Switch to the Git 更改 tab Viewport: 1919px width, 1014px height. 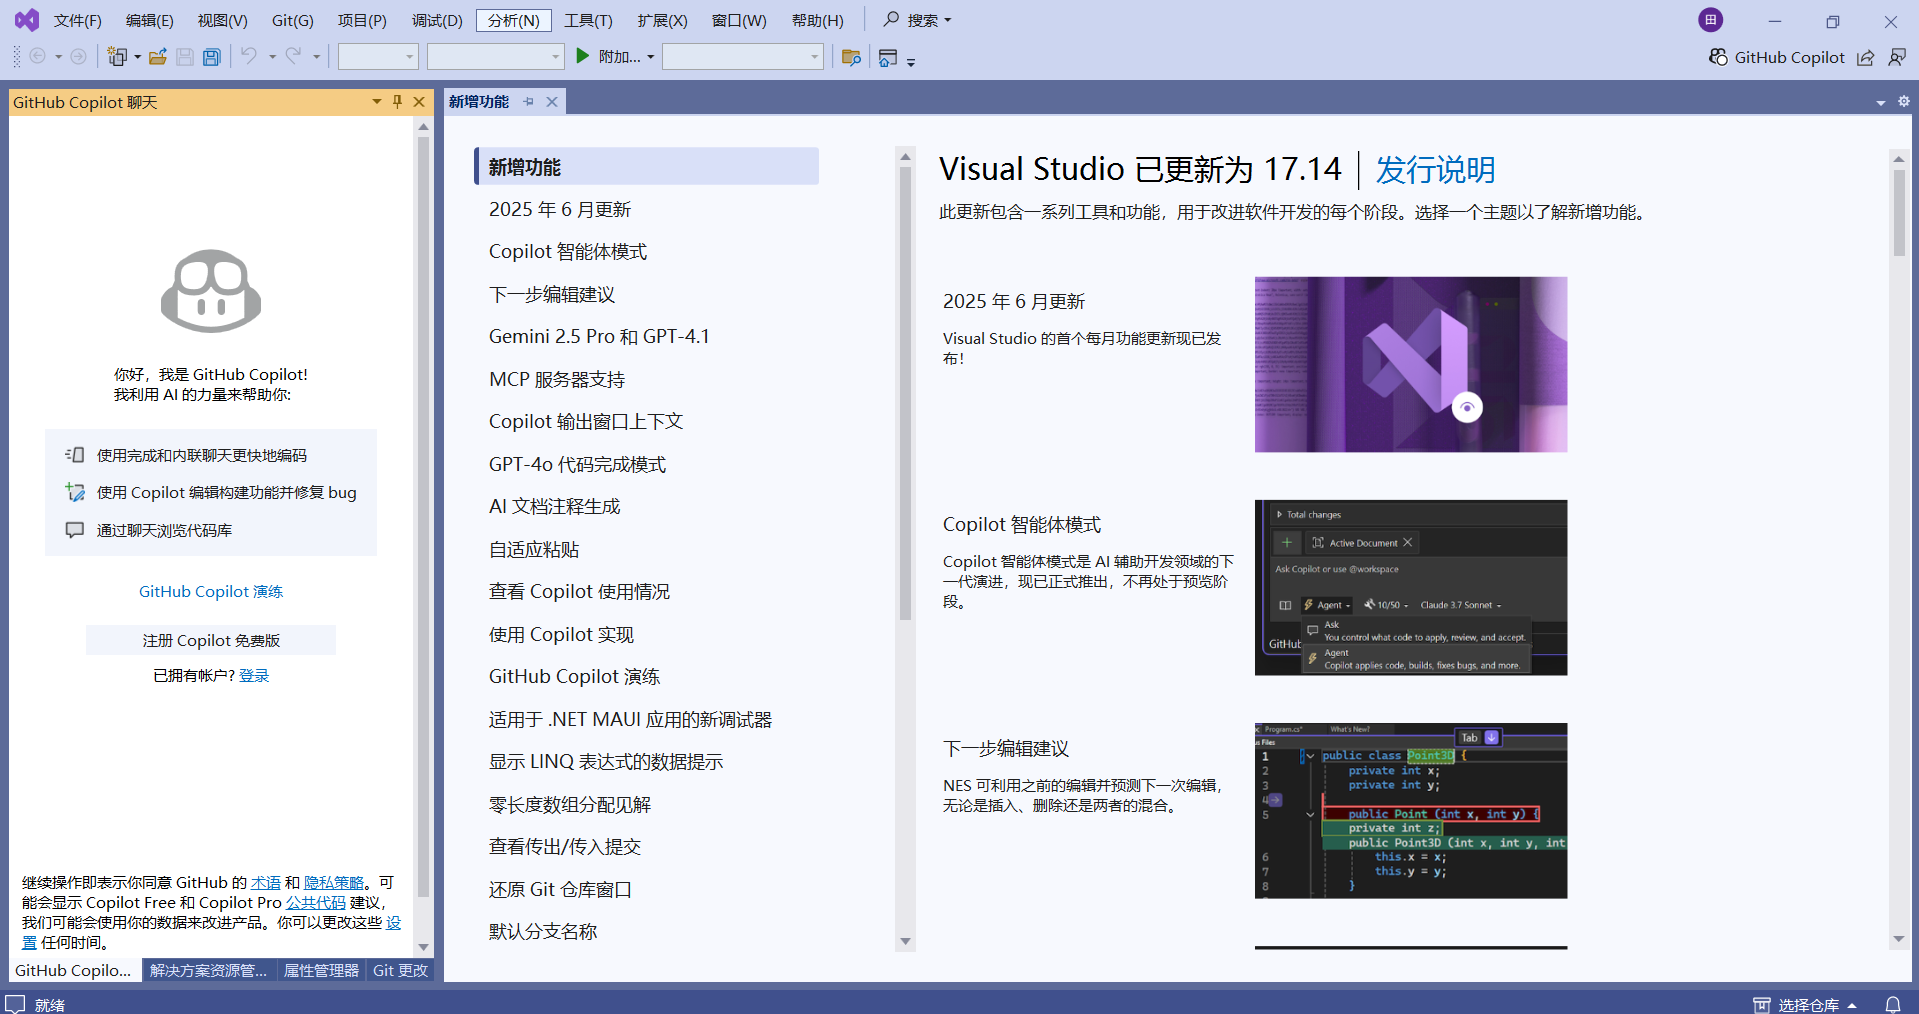click(x=400, y=970)
